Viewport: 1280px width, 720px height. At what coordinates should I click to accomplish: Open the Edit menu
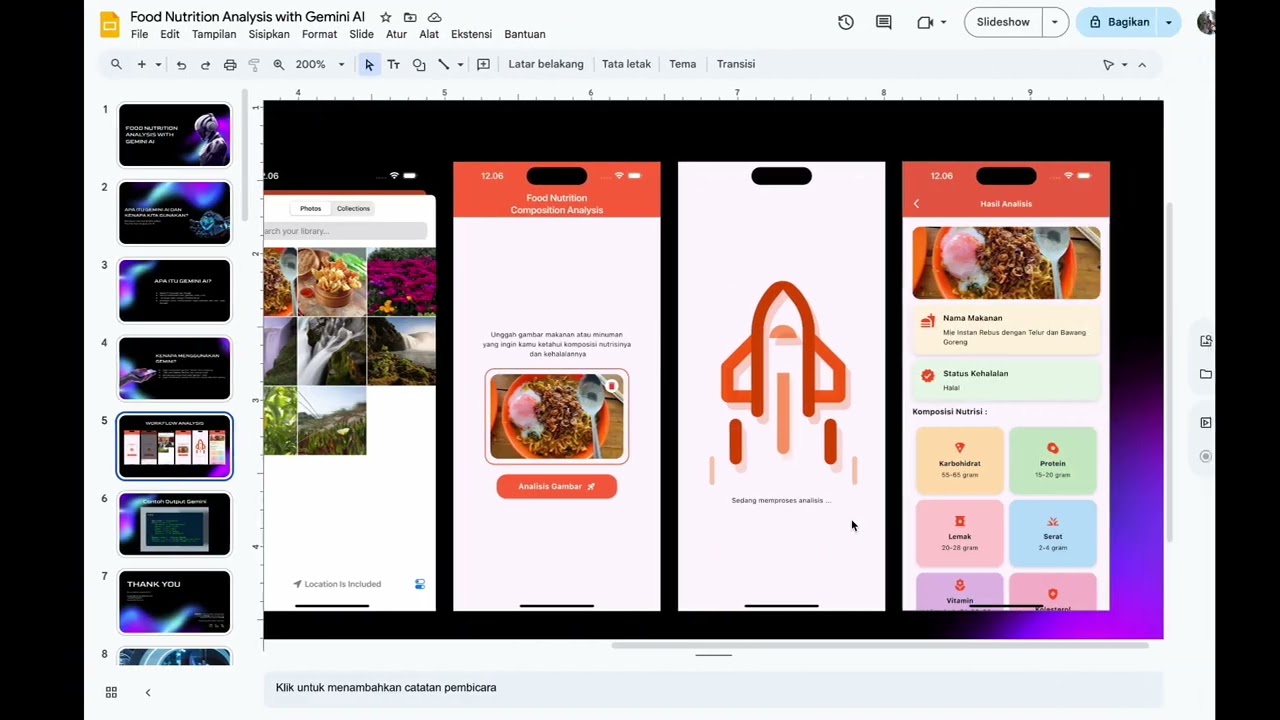pos(170,34)
